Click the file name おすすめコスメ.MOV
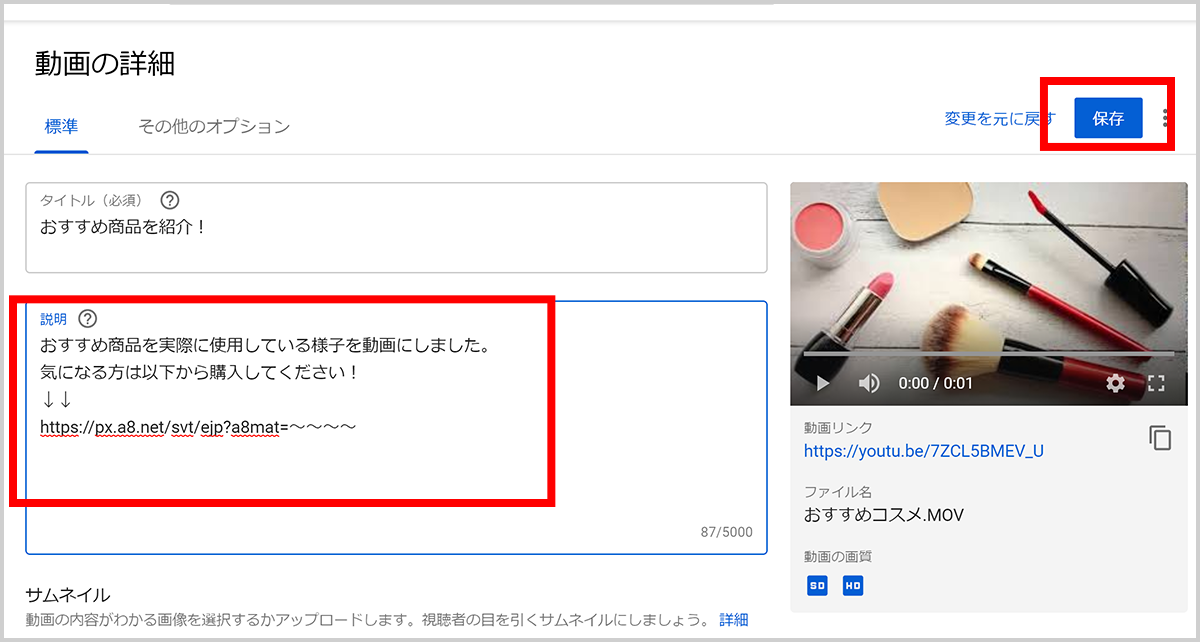 click(x=883, y=515)
